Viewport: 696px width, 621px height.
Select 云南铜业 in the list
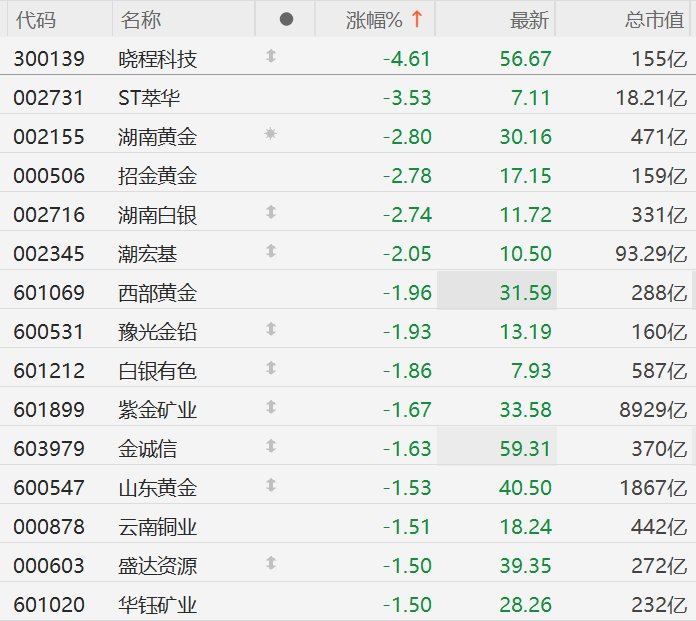[157, 527]
